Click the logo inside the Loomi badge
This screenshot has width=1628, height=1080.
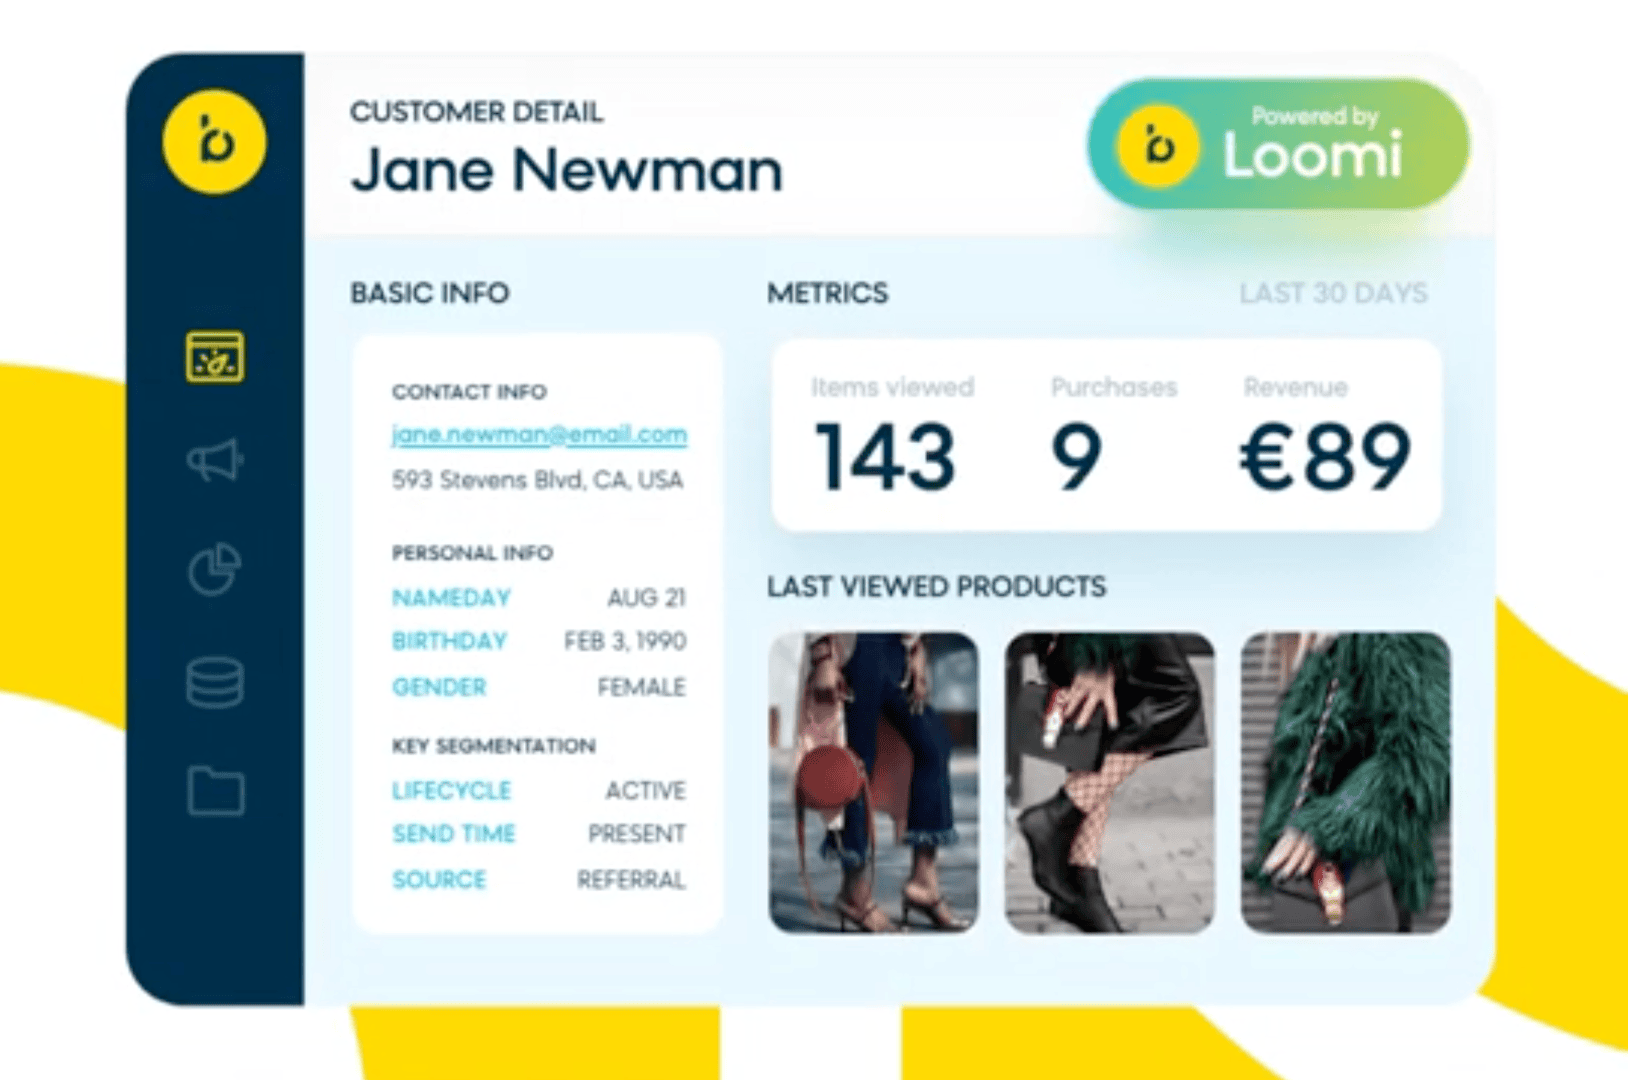pyautogui.click(x=1158, y=148)
